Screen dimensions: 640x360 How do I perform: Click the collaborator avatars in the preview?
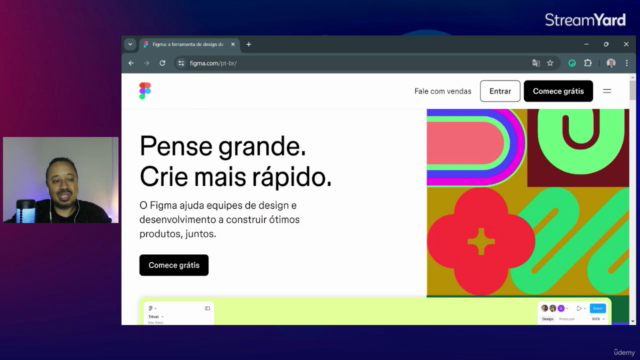click(553, 308)
